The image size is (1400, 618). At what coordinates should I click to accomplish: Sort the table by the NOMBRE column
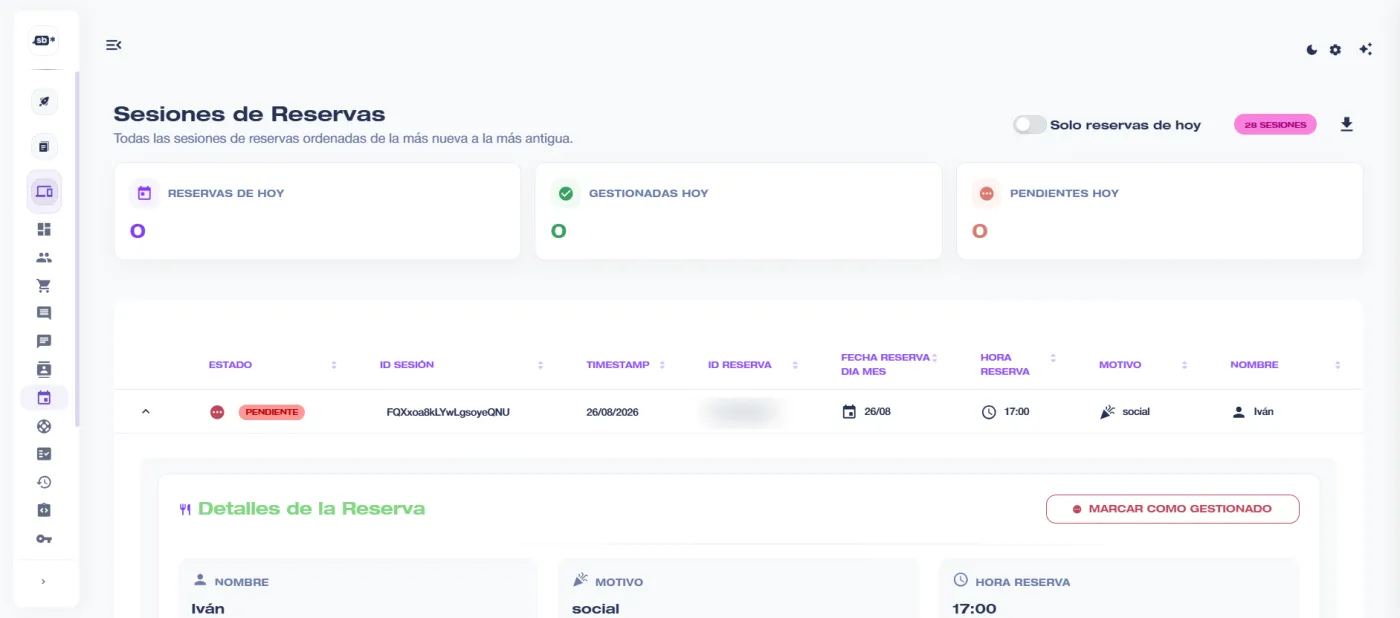pyautogui.click(x=1338, y=365)
